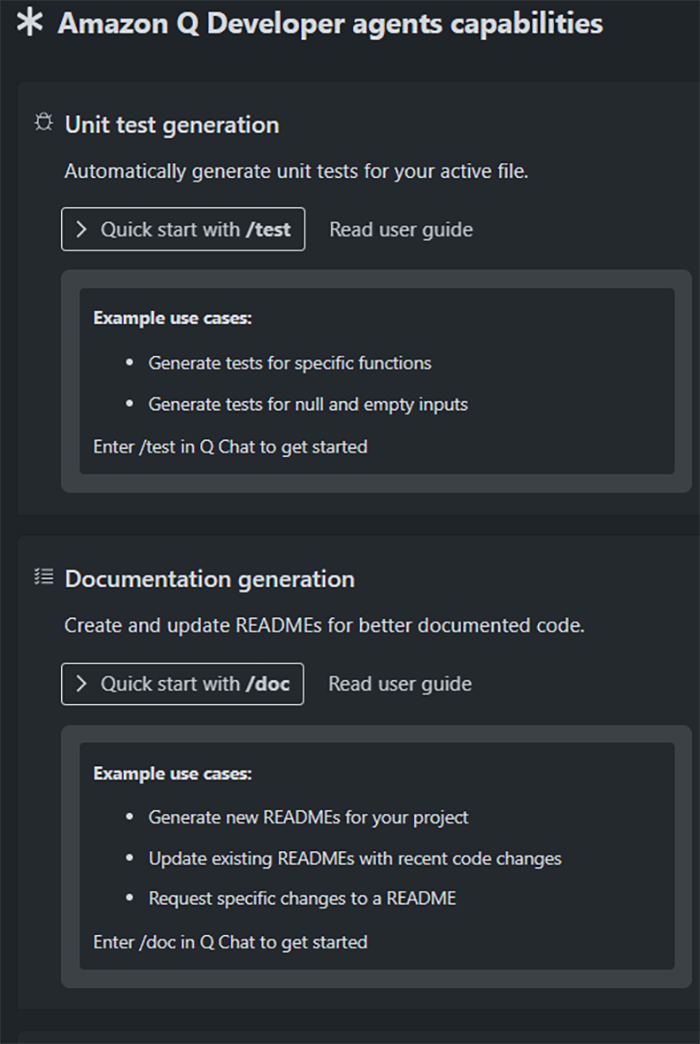Select the Documentation generation heading

click(210, 579)
